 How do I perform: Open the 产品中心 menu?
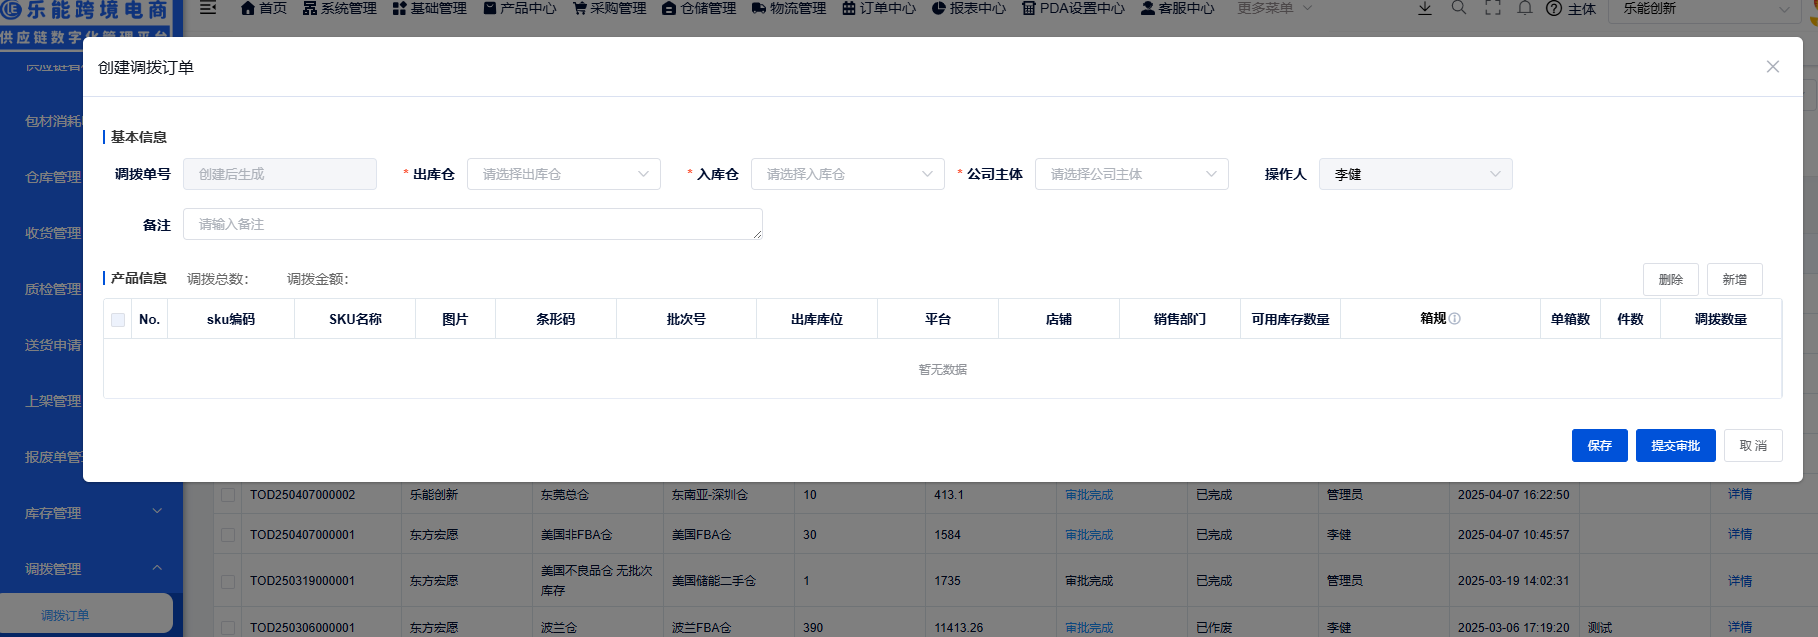pos(519,8)
